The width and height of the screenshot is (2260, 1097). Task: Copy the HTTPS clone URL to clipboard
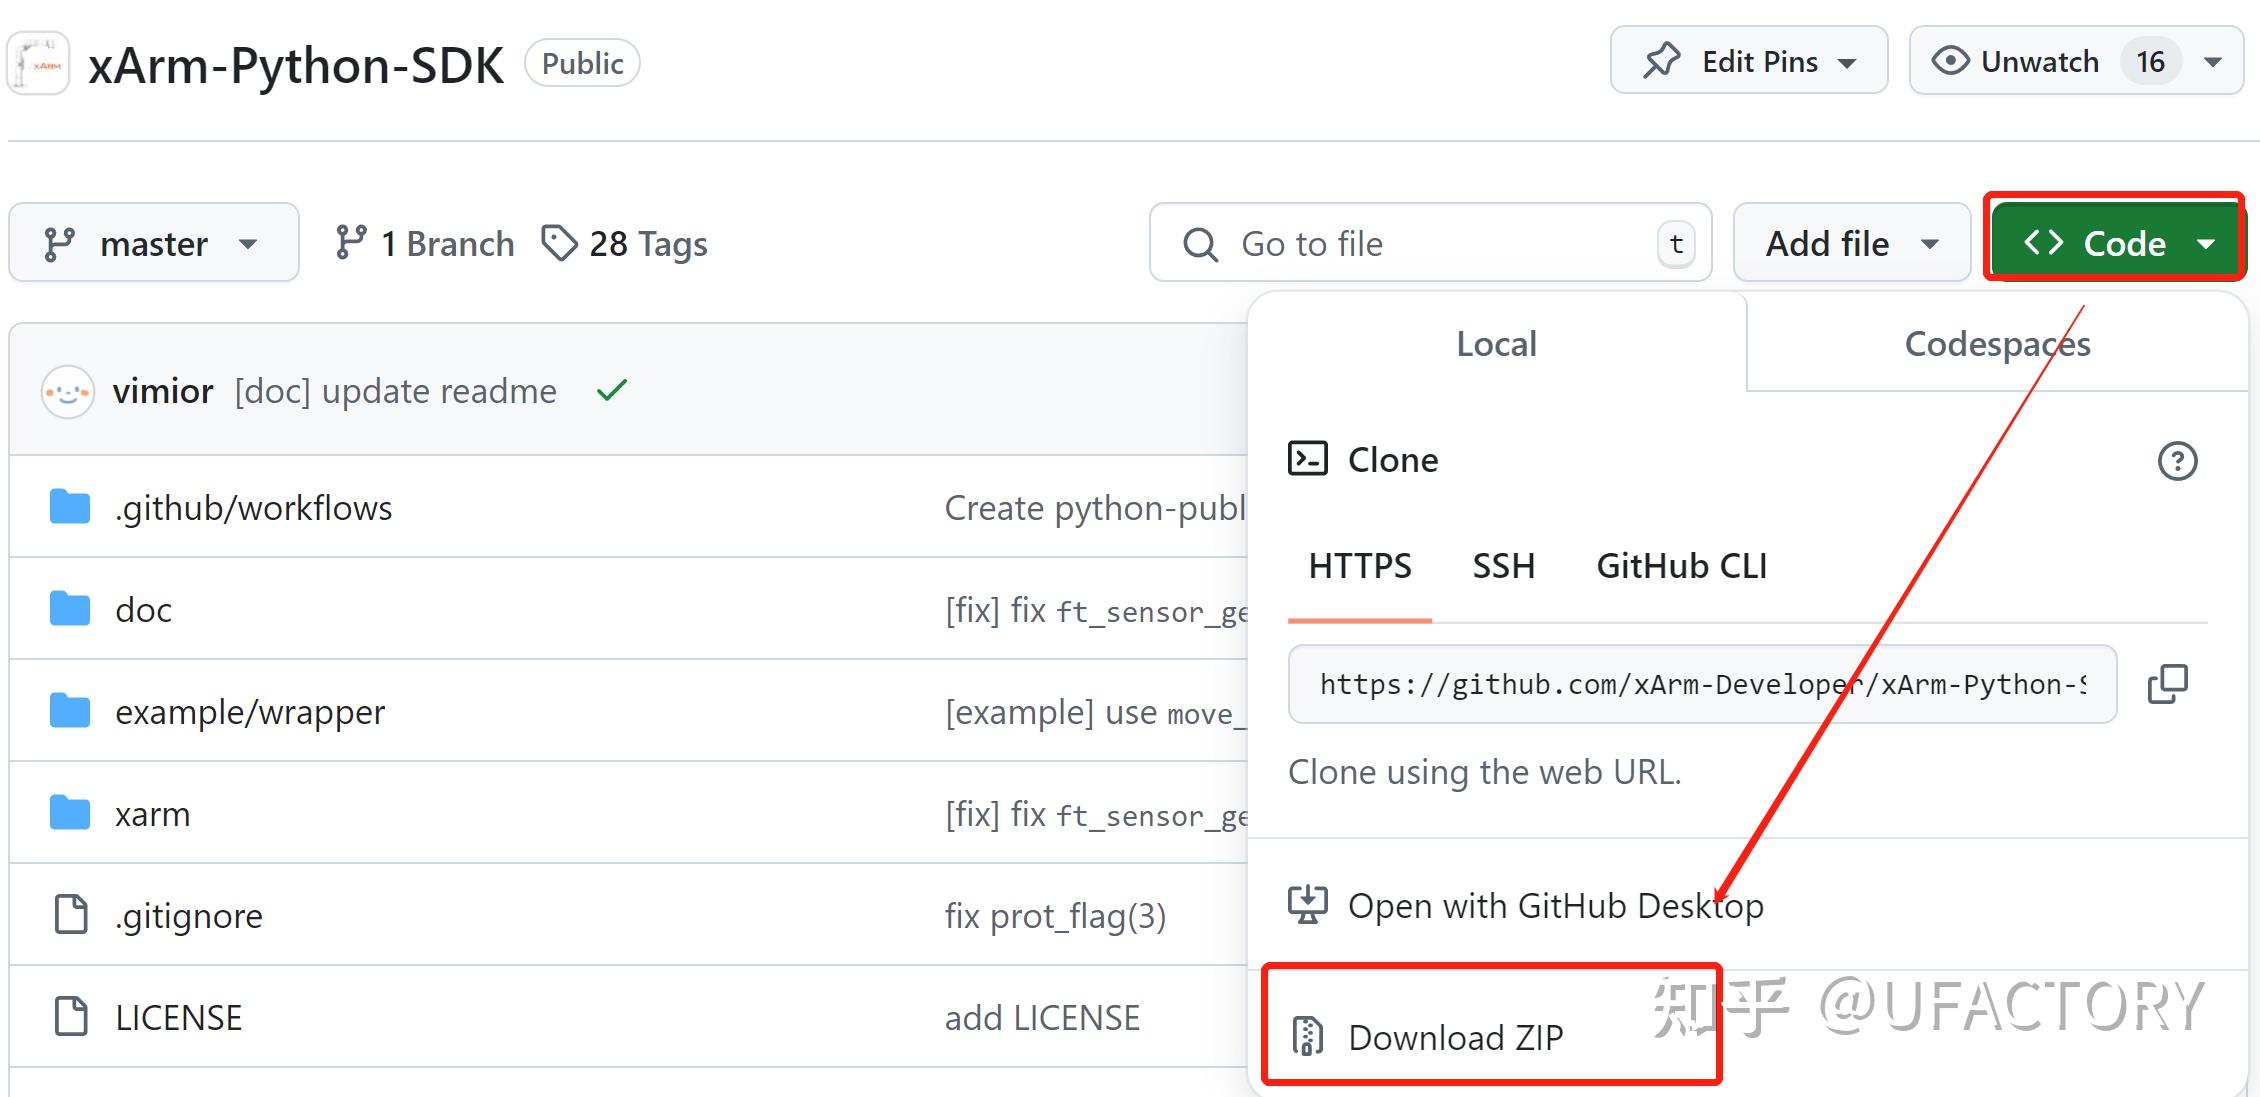pos(2167,684)
